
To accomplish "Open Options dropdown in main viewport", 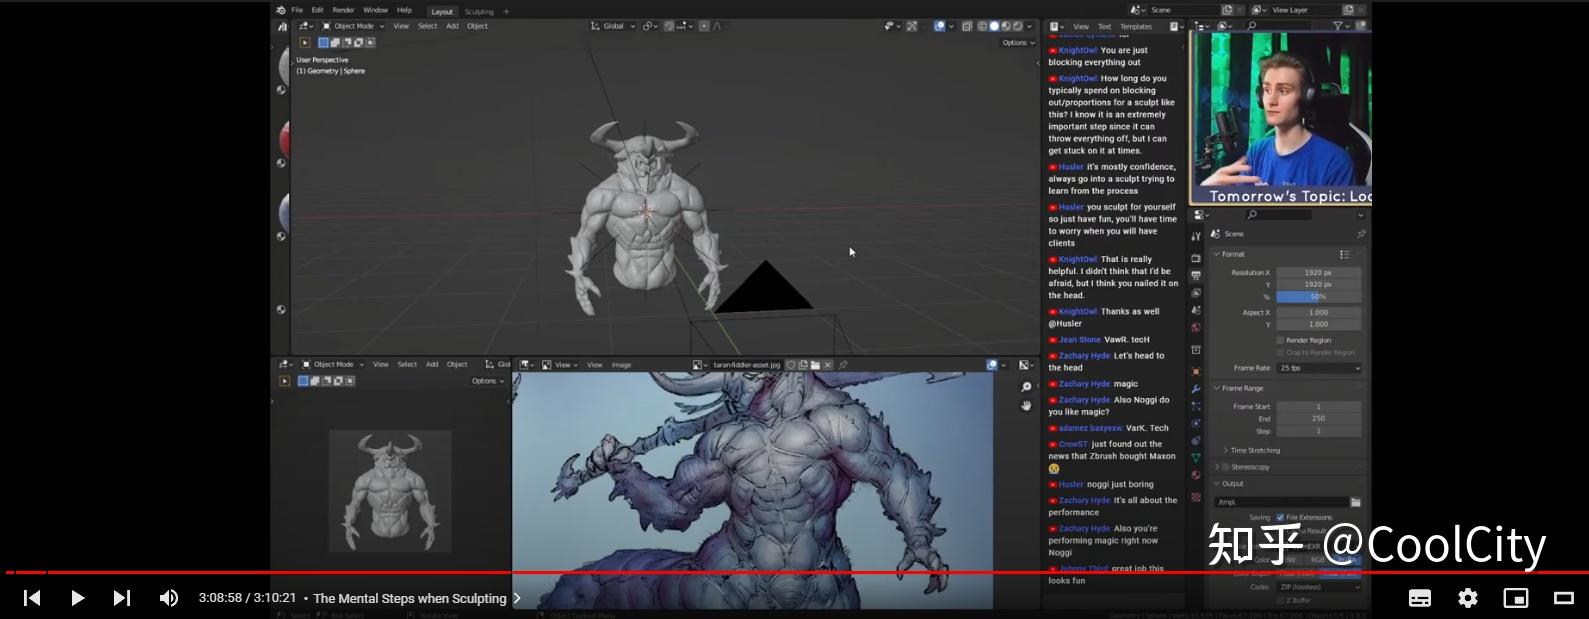I will (1018, 42).
